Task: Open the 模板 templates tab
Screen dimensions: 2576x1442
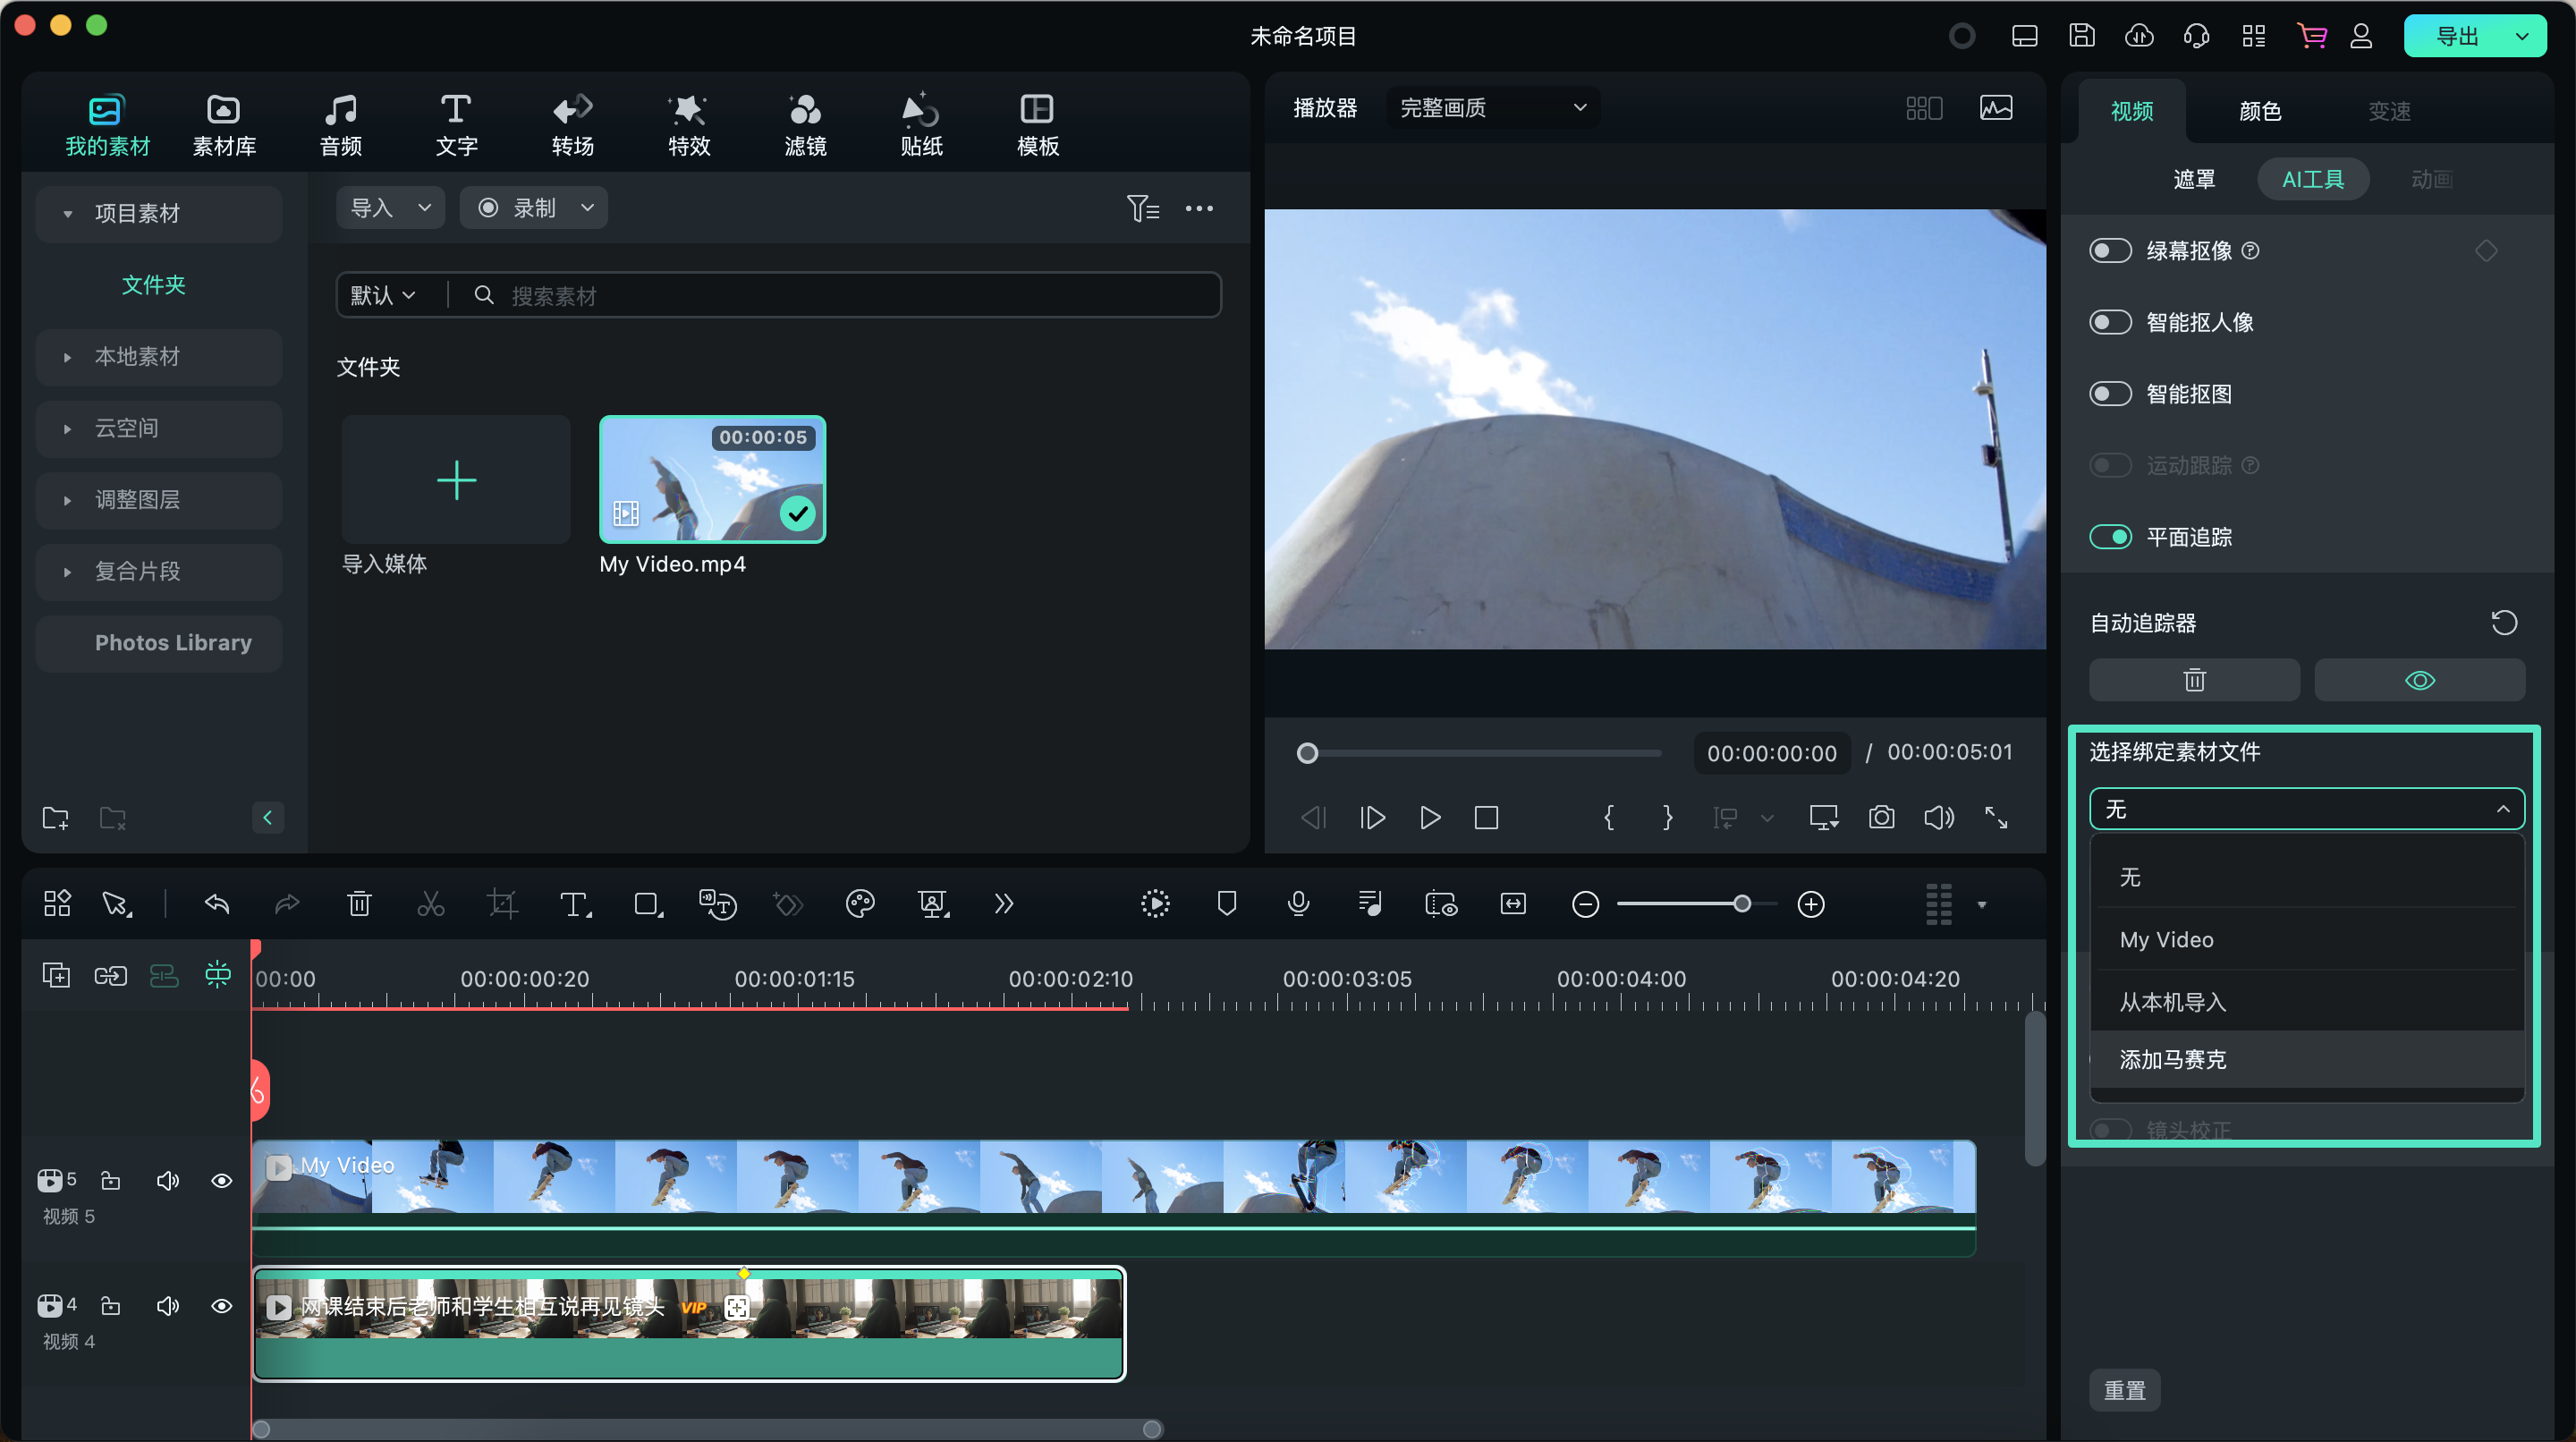Action: [1037, 125]
